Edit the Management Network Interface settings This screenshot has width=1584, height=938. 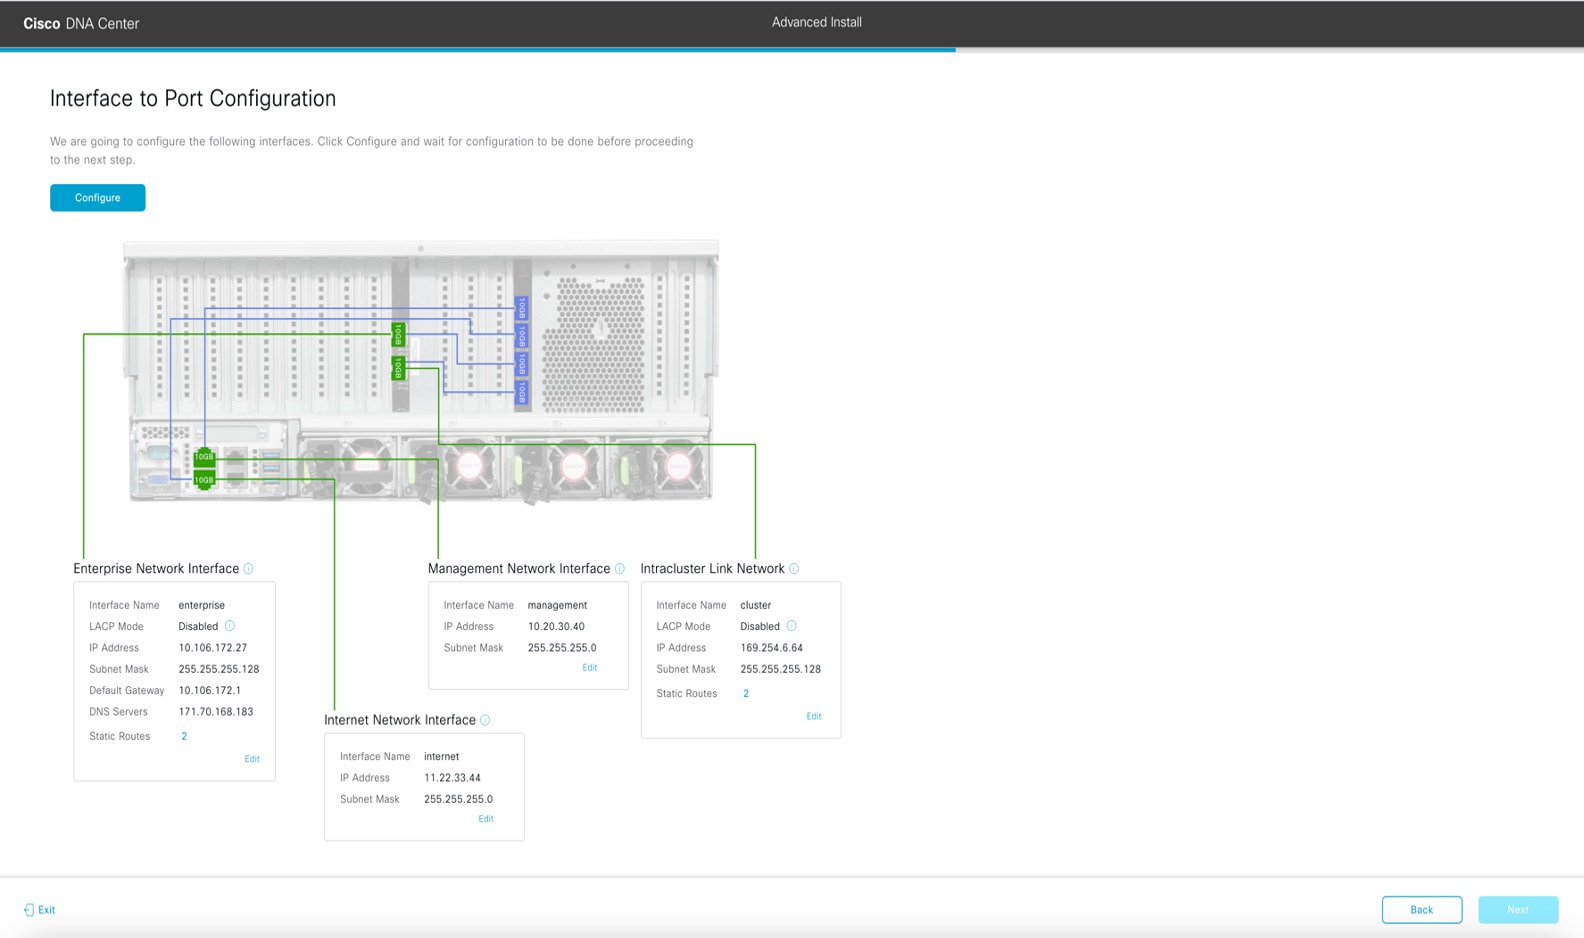point(589,668)
